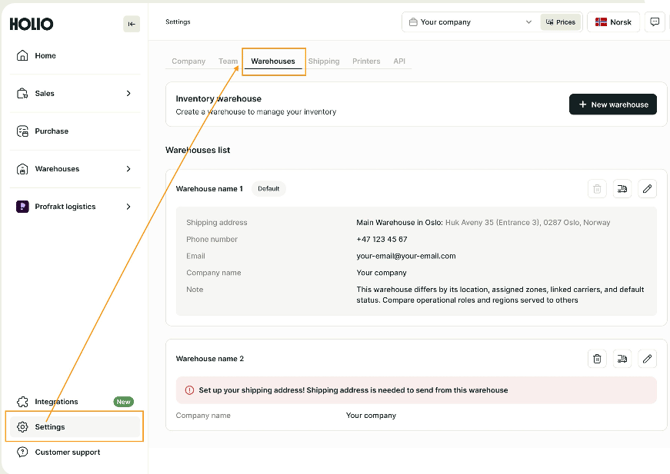Change language with the Norsk selector

(x=613, y=22)
